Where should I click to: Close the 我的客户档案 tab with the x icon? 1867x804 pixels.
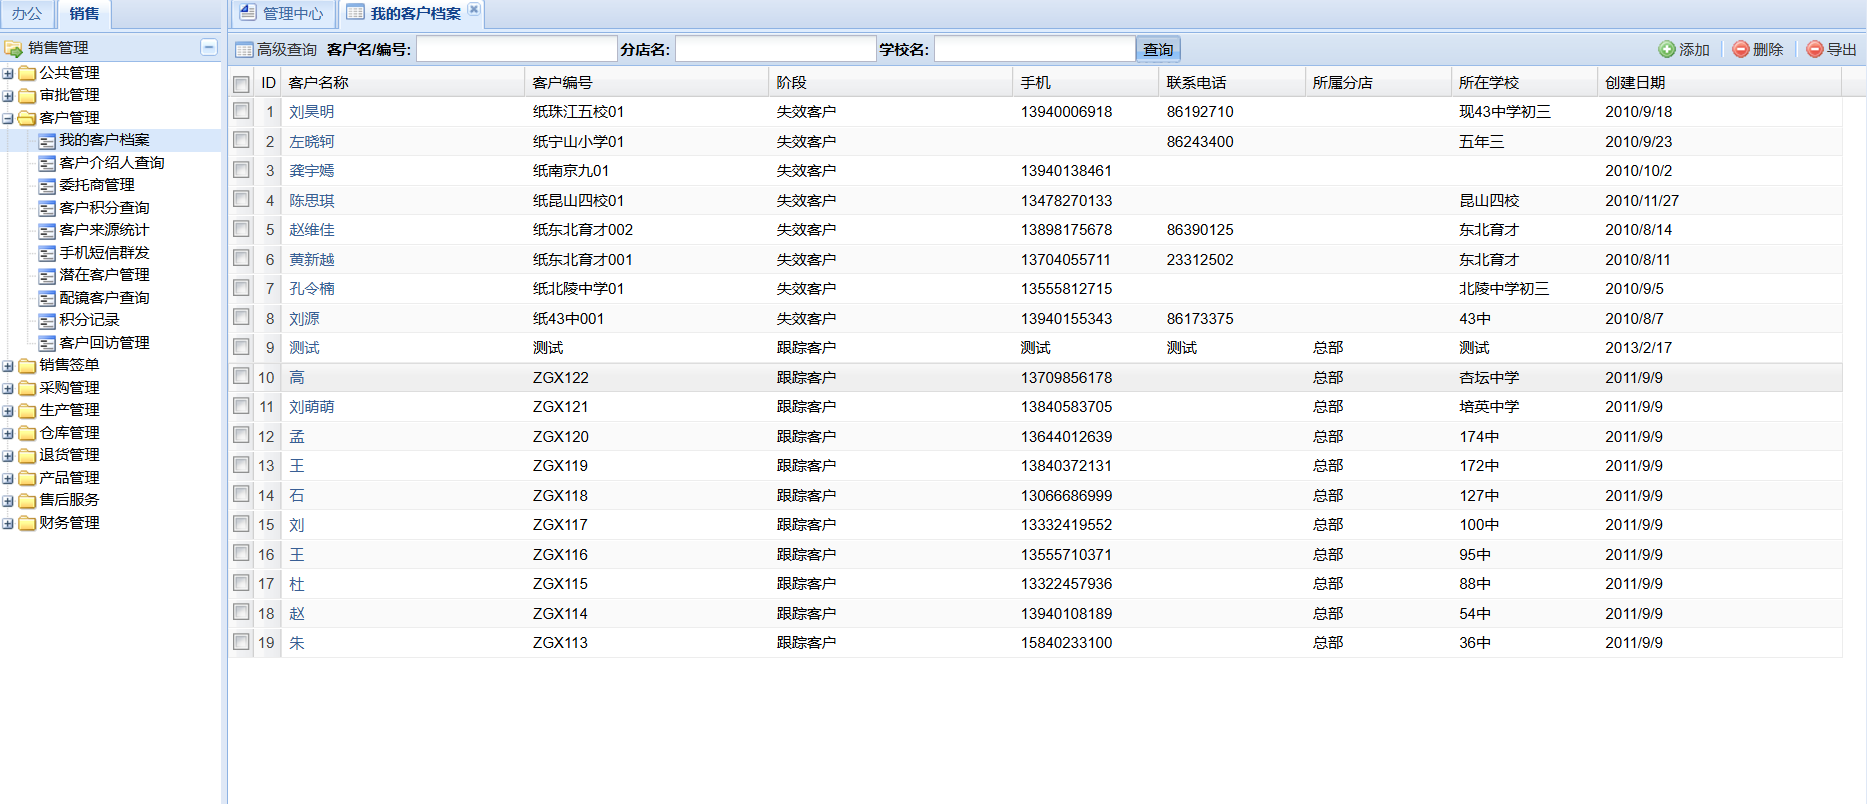coord(474,10)
